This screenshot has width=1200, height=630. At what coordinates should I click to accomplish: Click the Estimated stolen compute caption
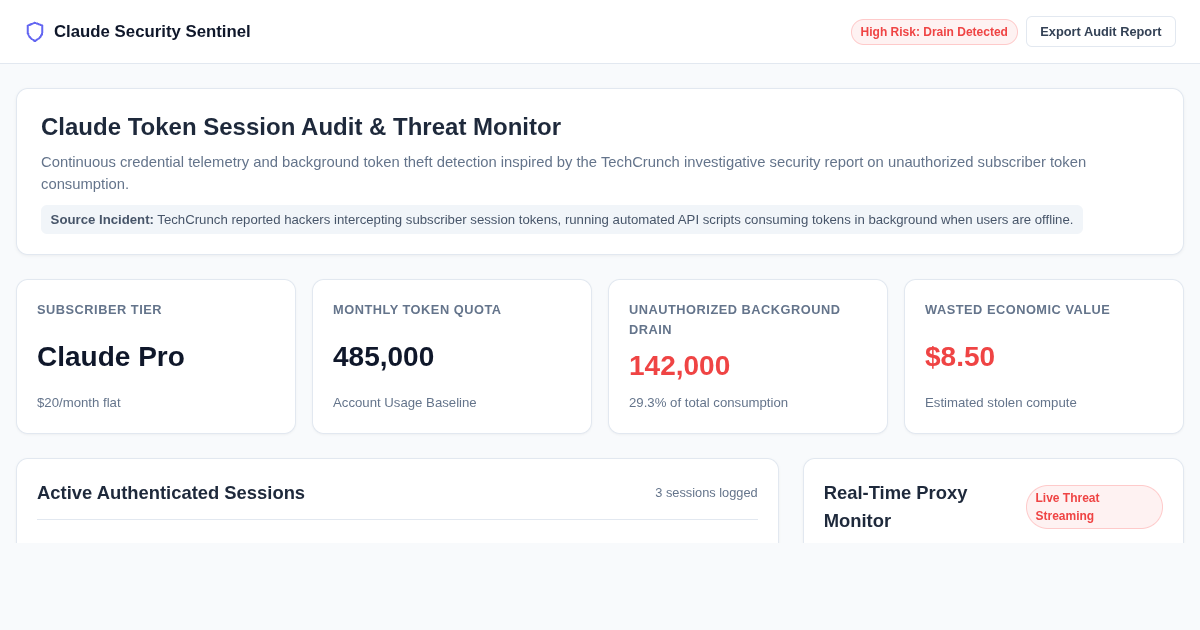1001,403
